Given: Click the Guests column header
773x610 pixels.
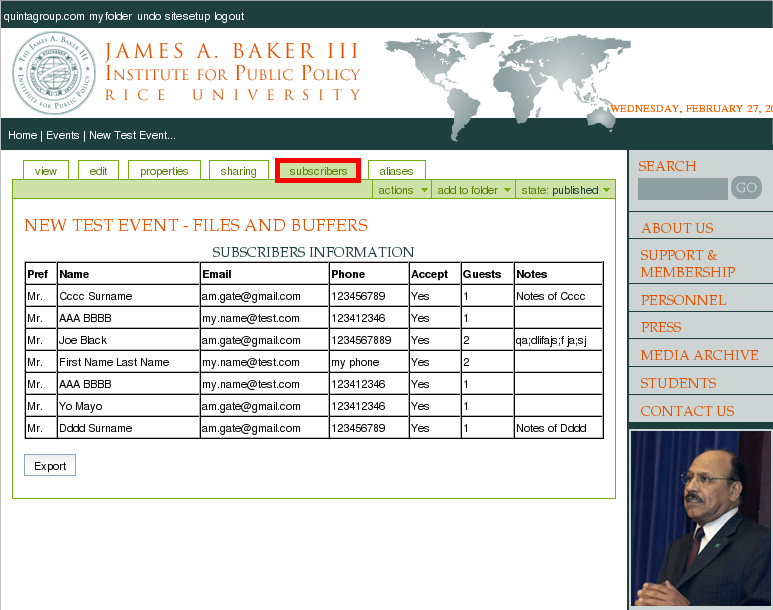Looking at the screenshot, I should pos(487,274).
